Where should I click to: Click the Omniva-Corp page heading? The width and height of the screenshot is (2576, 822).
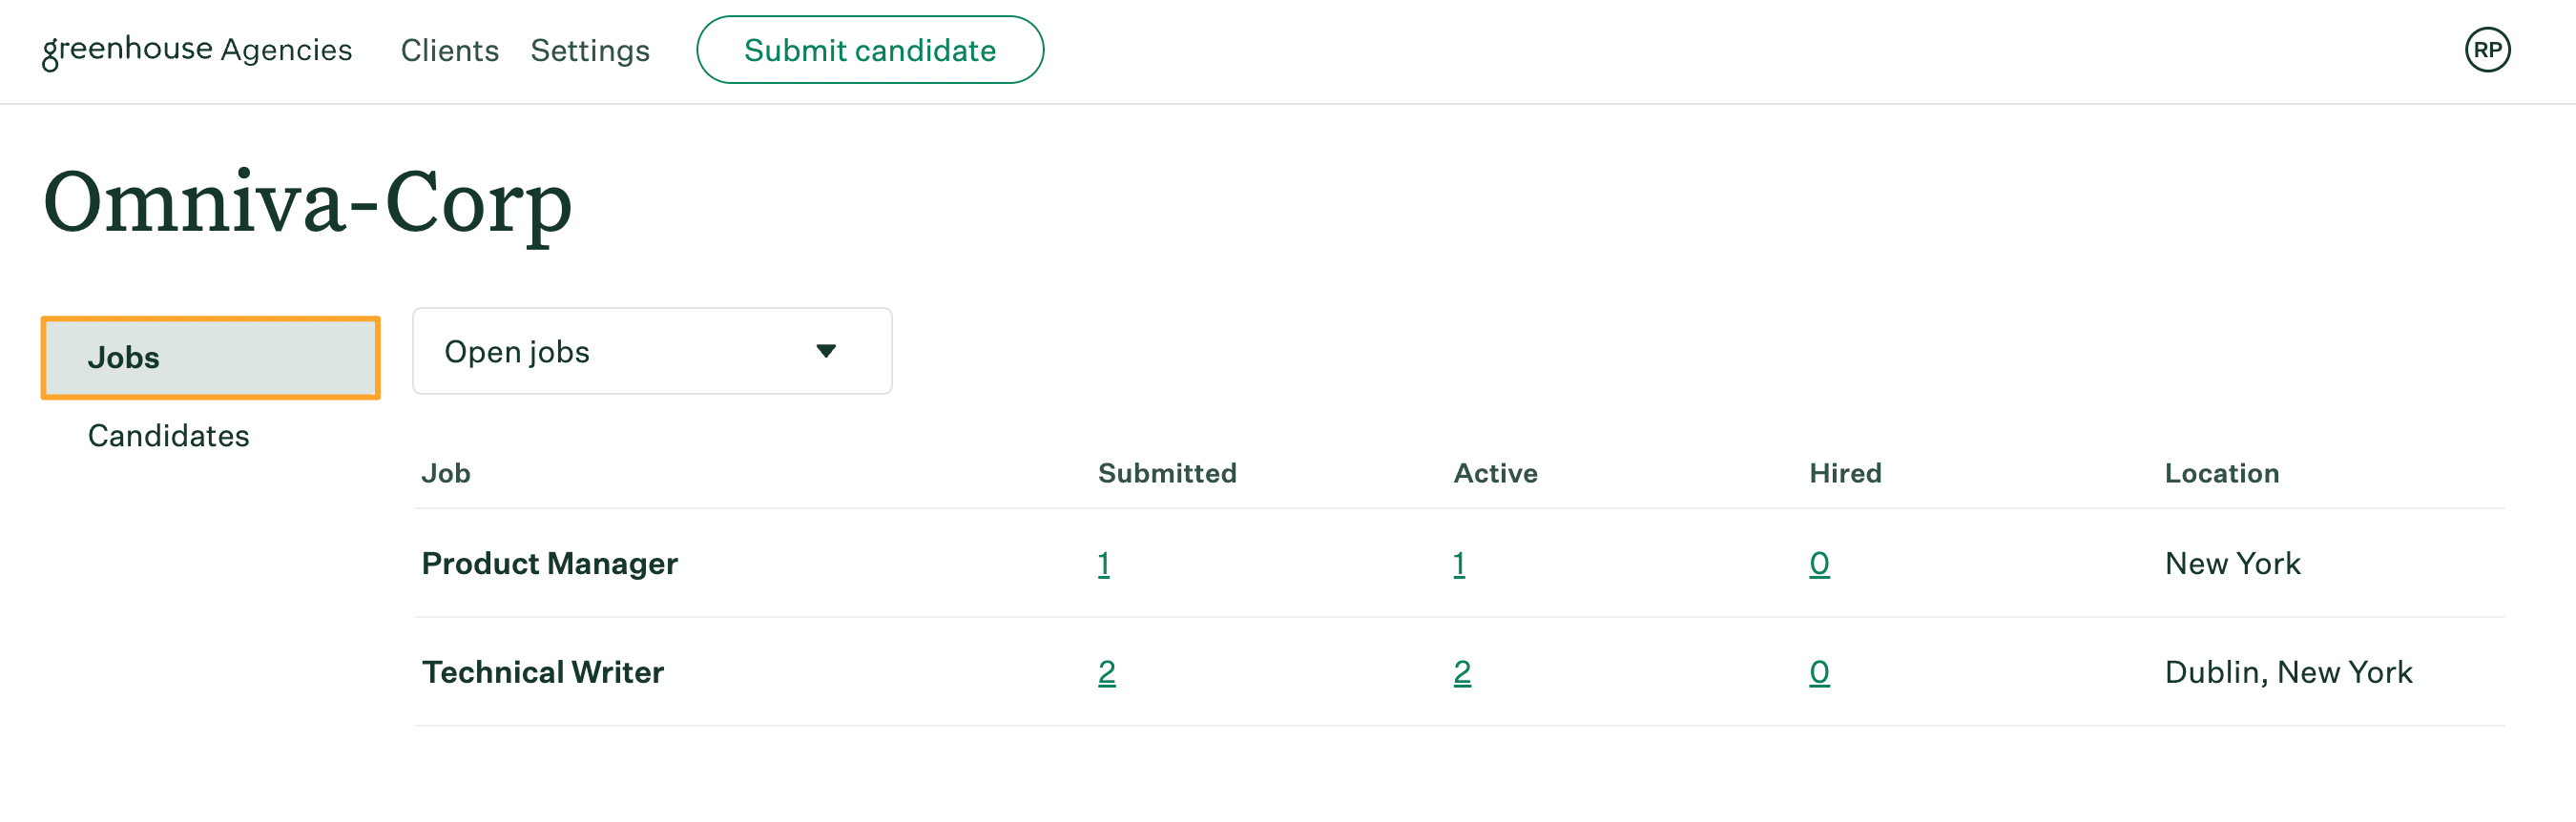tap(308, 203)
